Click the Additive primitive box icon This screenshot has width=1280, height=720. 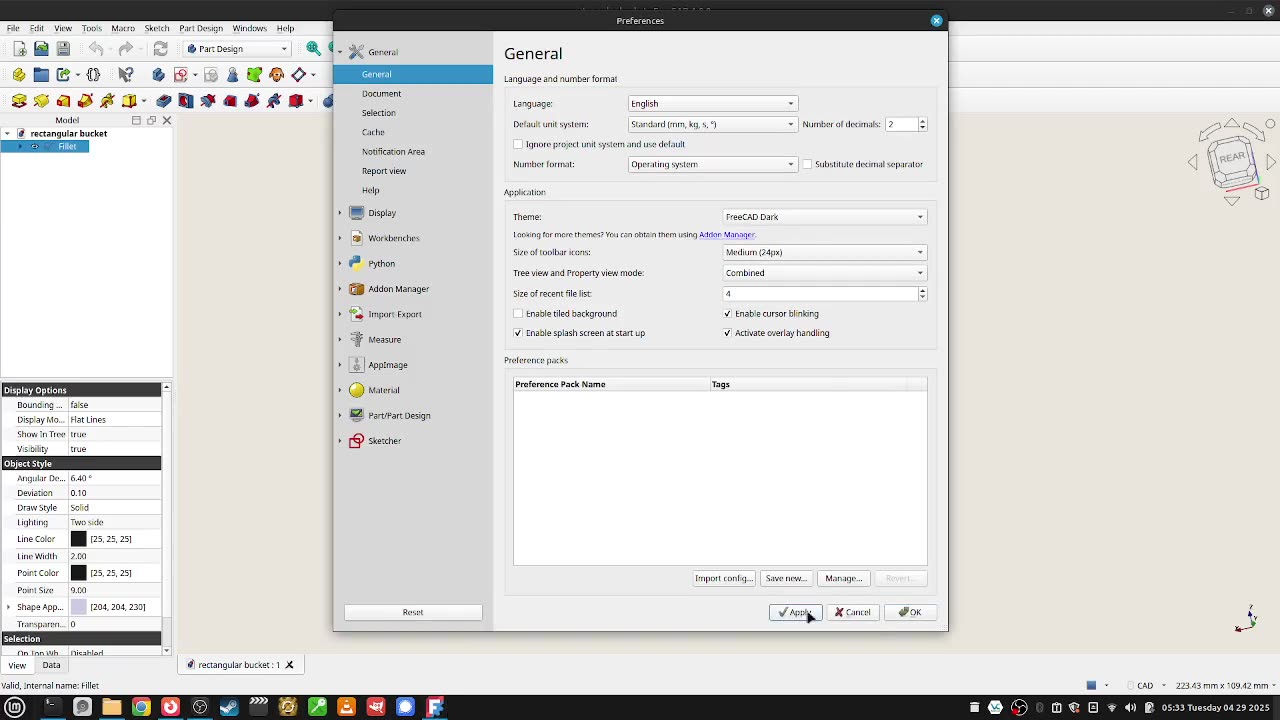pos(129,101)
